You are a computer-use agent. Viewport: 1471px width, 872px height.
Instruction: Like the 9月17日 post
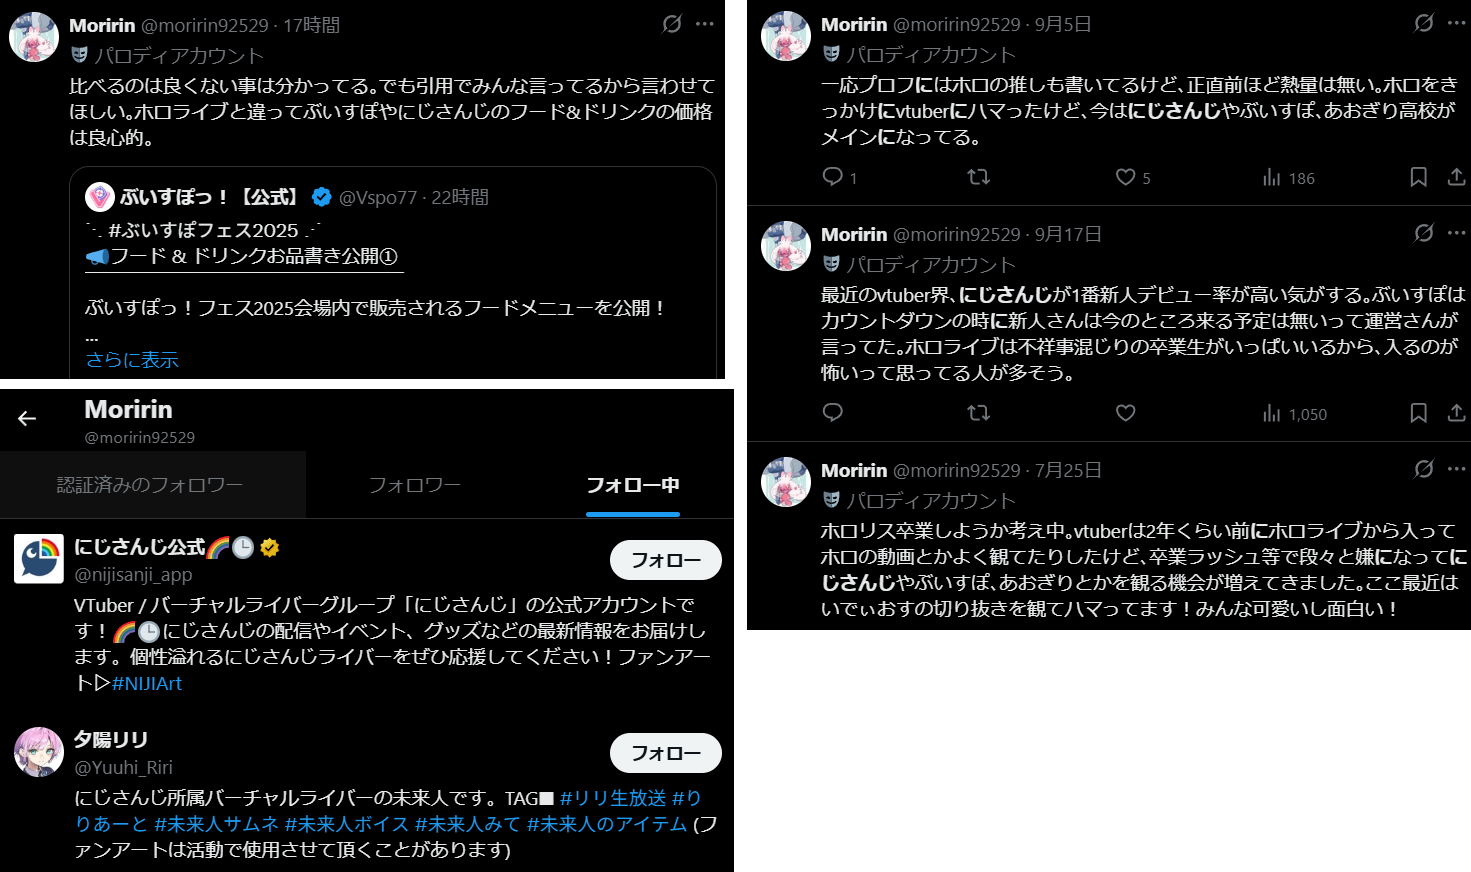point(1125,413)
